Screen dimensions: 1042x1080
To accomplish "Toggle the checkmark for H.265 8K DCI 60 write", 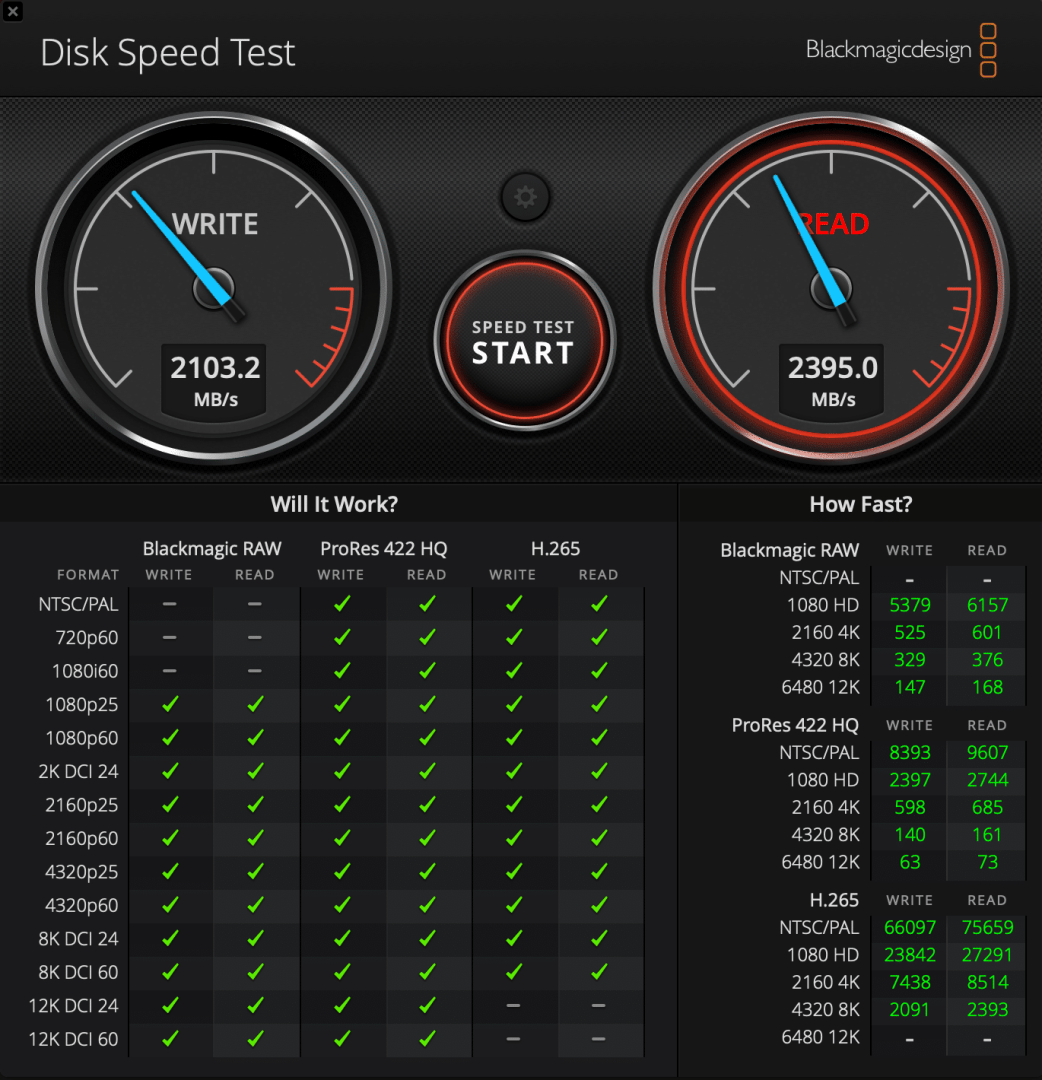I will click(x=513, y=972).
